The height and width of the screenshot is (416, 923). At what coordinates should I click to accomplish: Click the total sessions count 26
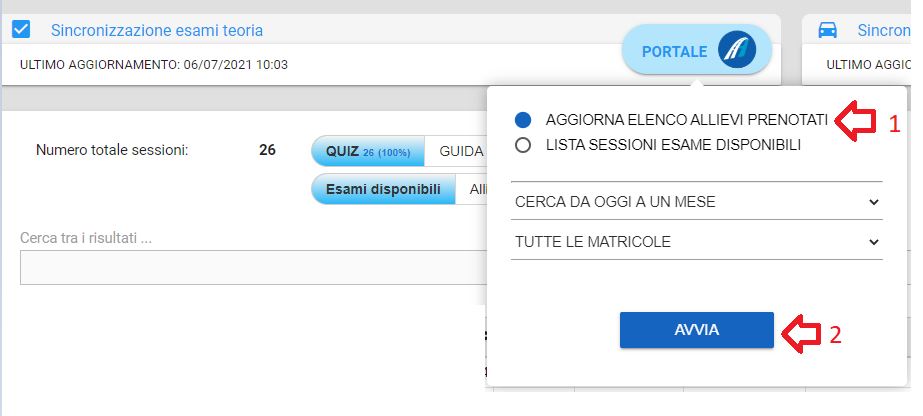tap(267, 151)
